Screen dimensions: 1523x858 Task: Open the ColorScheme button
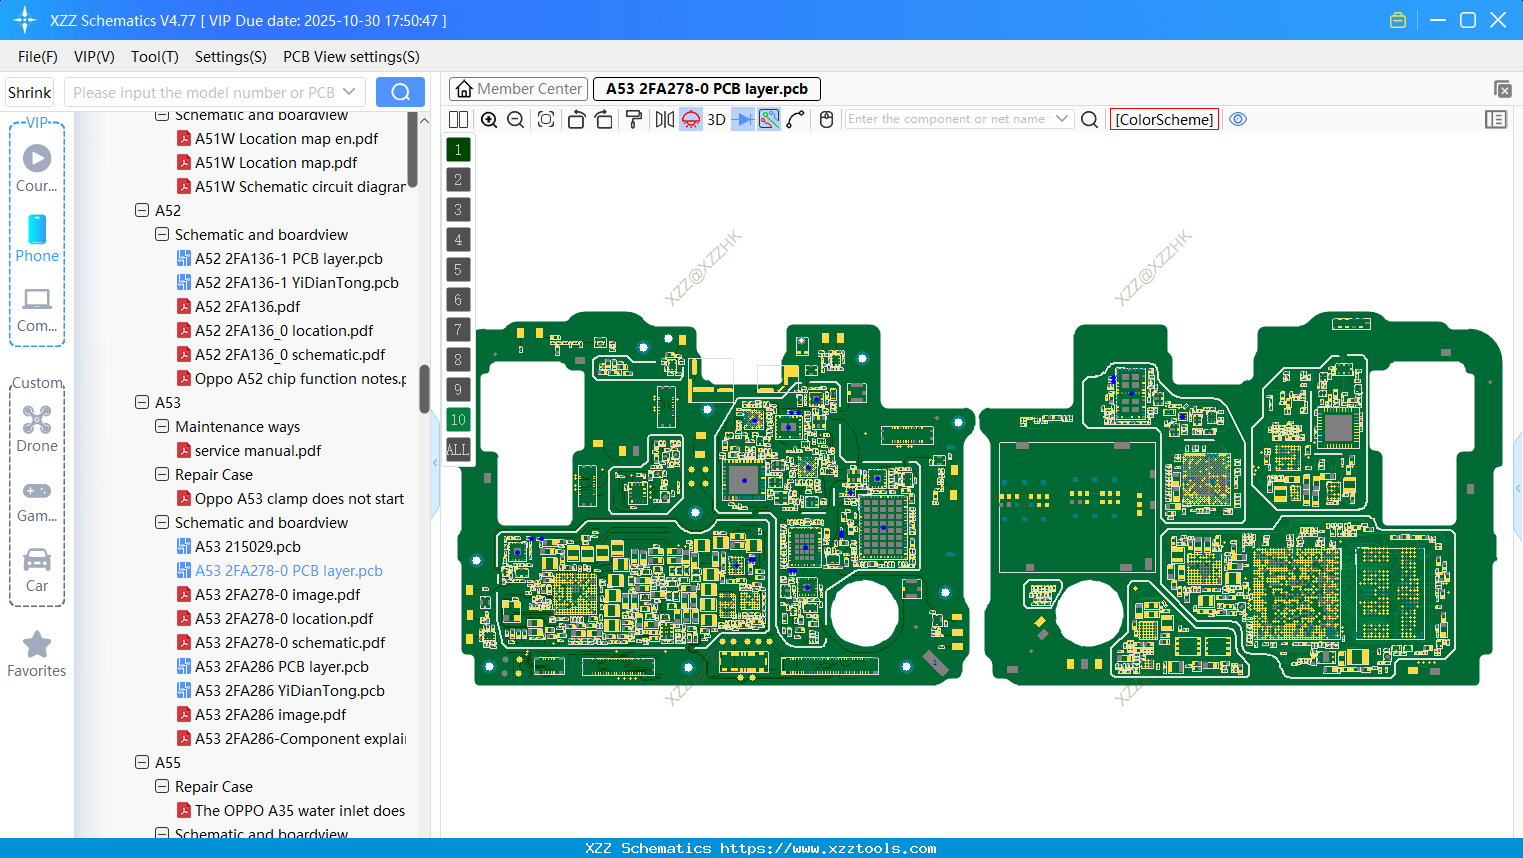tap(1164, 120)
